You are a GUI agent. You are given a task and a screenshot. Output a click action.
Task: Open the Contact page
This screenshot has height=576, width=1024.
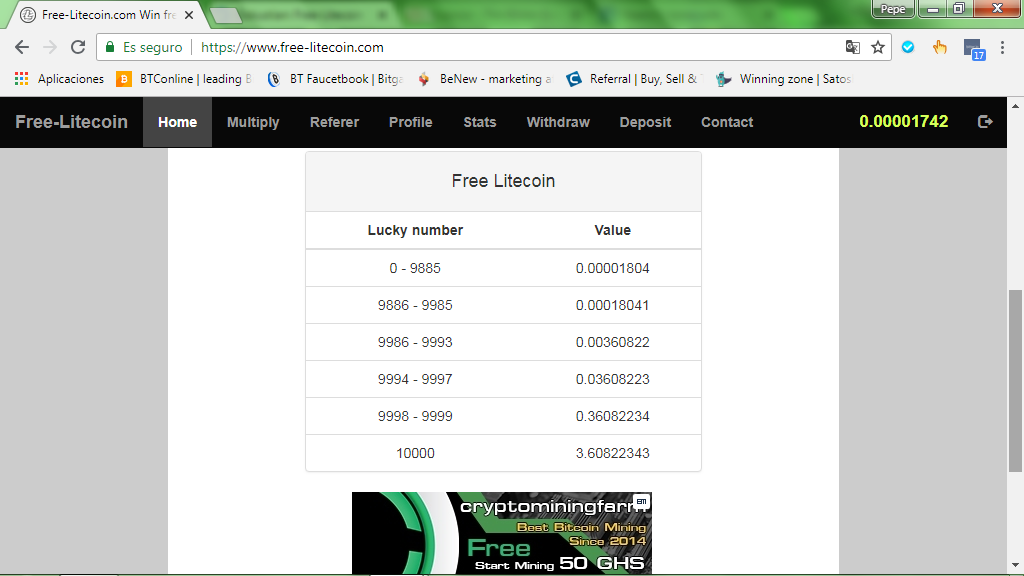727,122
